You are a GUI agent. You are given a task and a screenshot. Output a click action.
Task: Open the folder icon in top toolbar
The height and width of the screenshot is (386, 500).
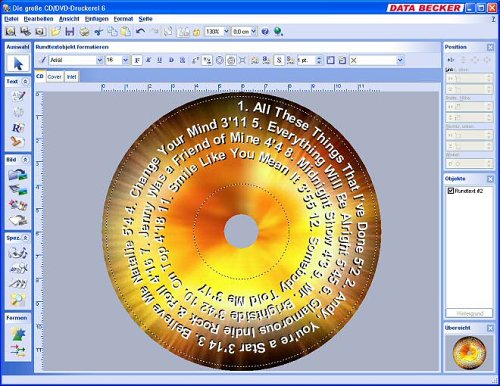click(x=56, y=32)
